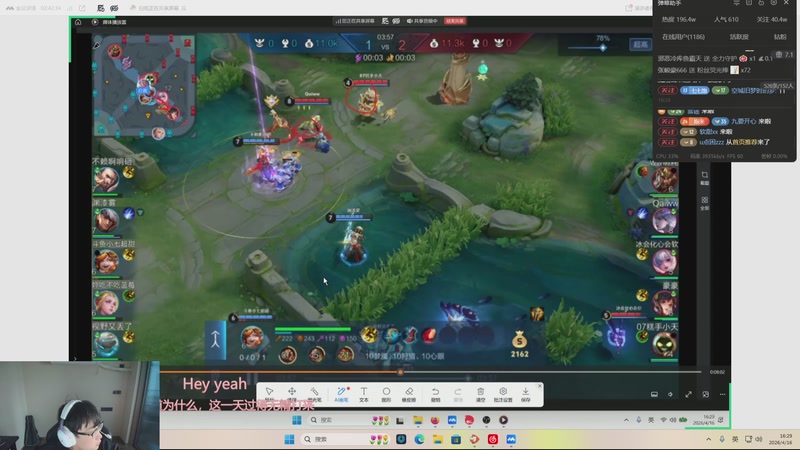800x450 pixels.
Task: Click the 超高 quality button
Action: (640, 45)
